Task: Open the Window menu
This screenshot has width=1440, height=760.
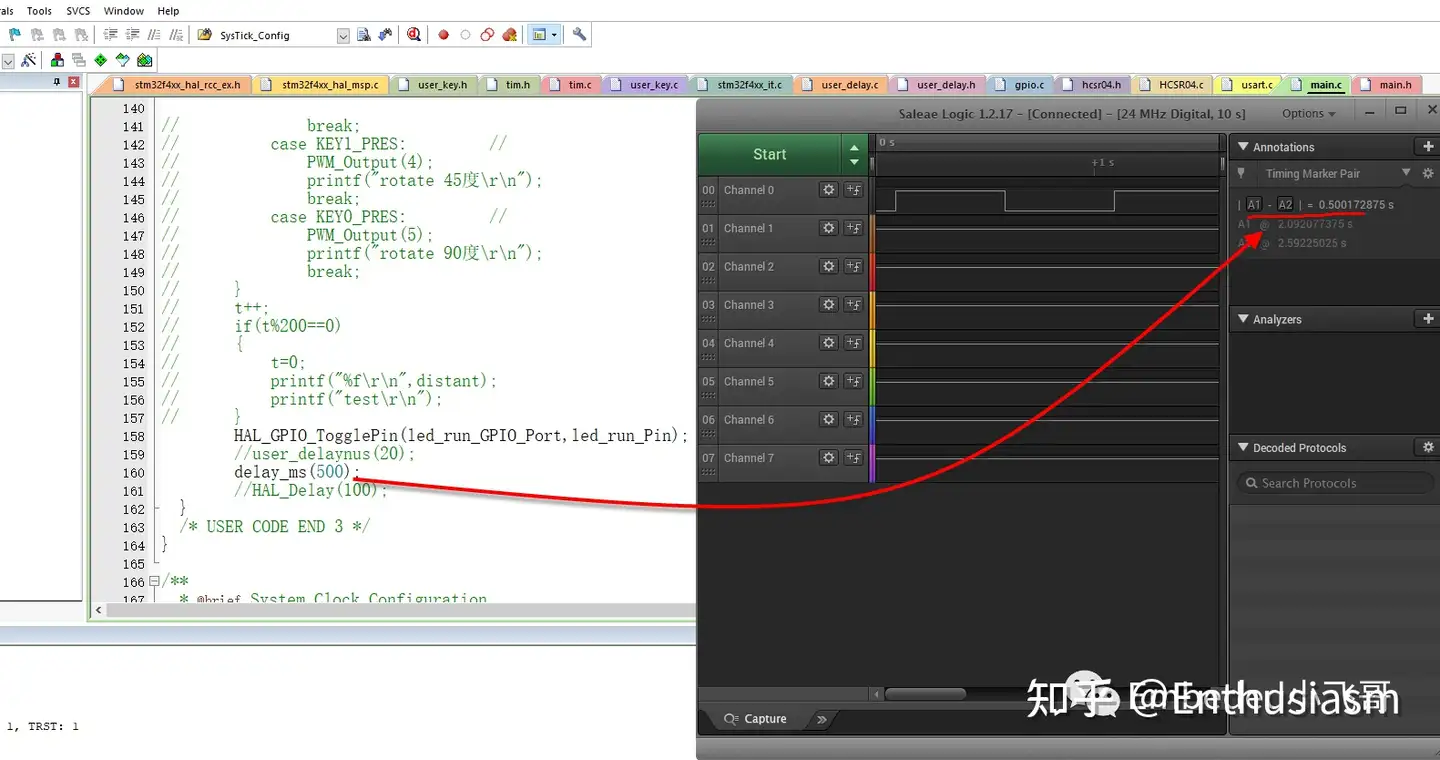Action: (x=124, y=11)
